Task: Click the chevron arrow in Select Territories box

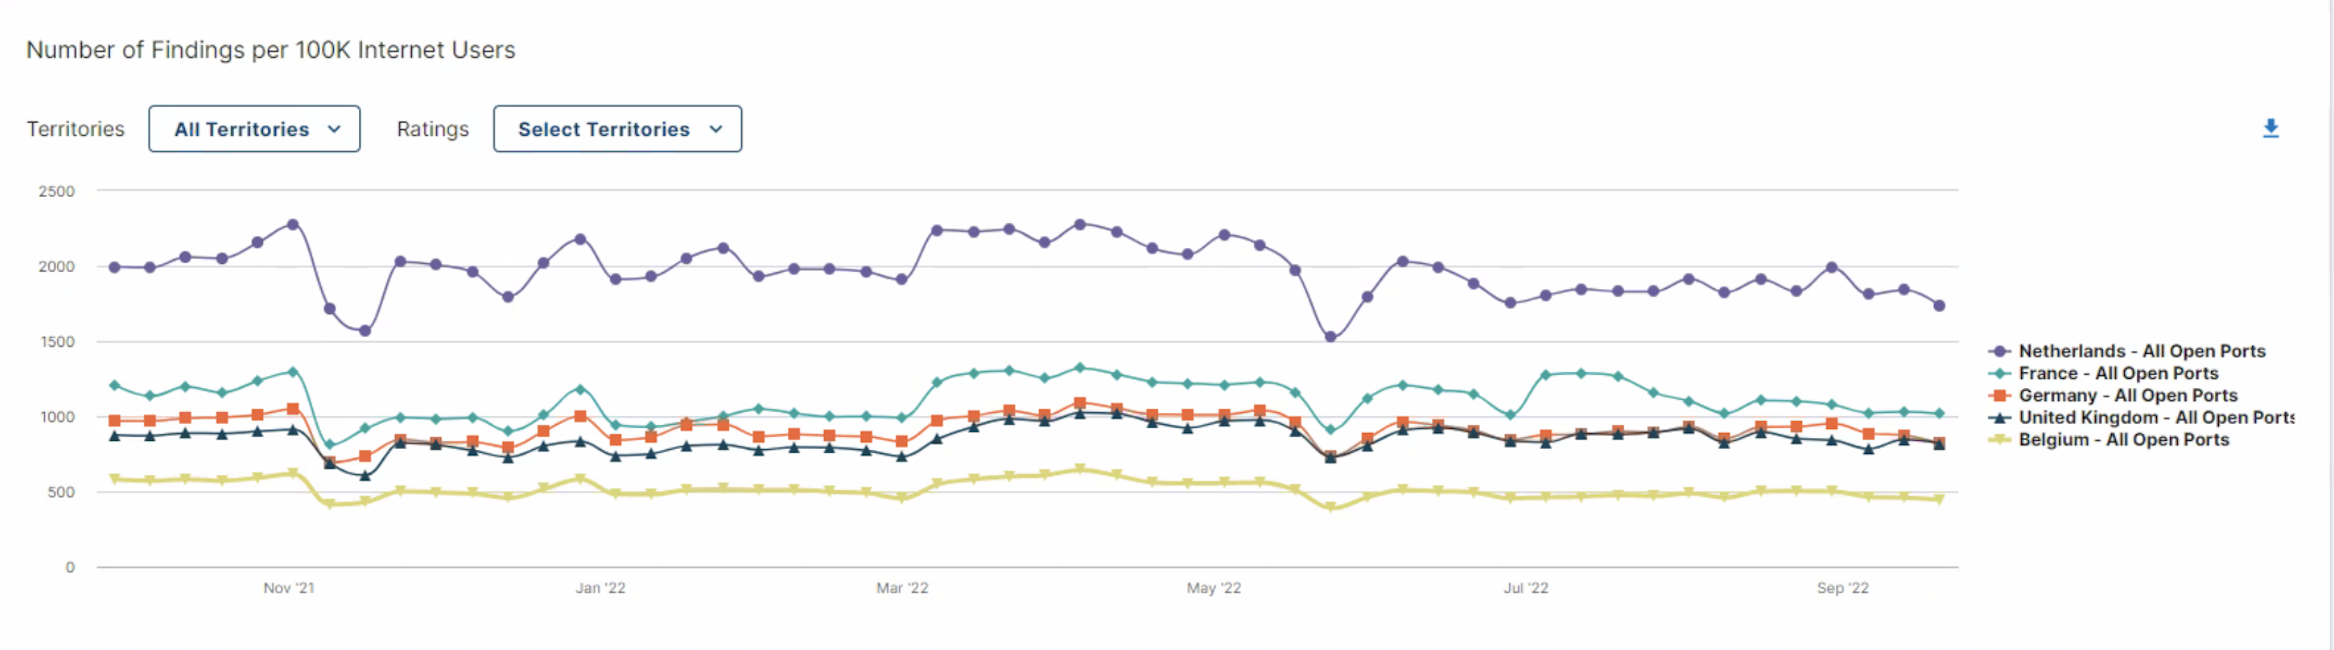Action: [716, 129]
